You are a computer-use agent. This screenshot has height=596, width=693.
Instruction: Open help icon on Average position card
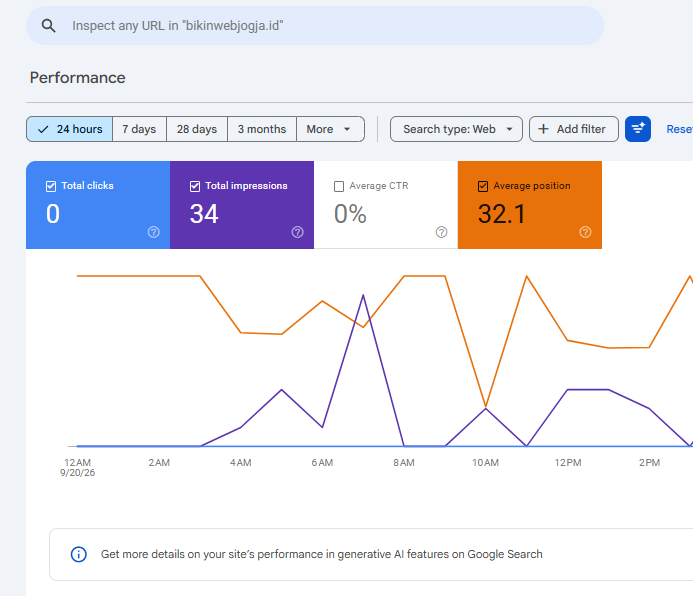tap(585, 232)
